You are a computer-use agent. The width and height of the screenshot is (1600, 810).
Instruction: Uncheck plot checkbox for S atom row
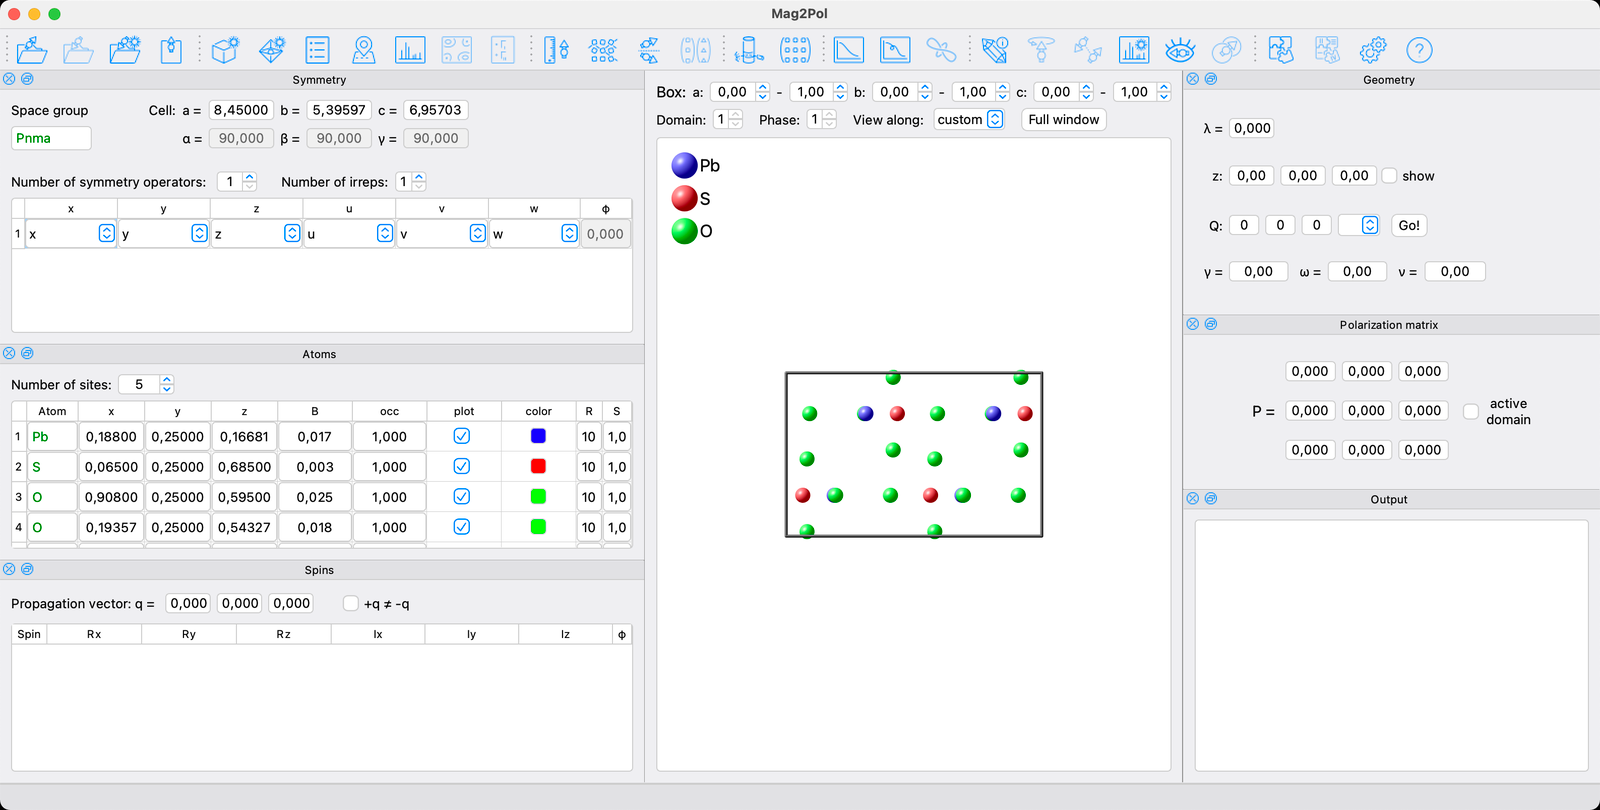click(462, 466)
